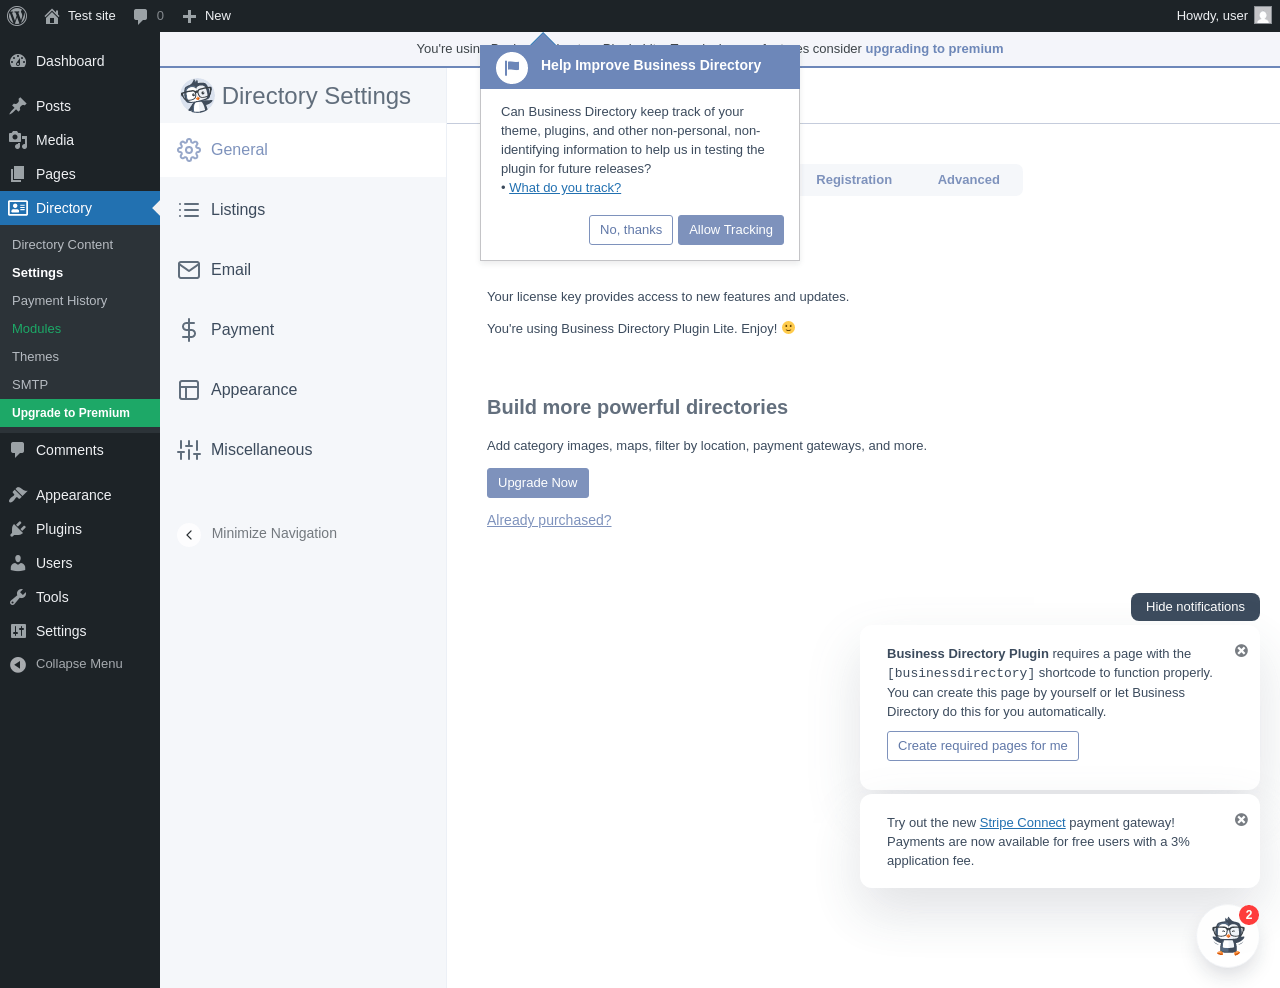Open Themes submenu item
The height and width of the screenshot is (988, 1280).
click(x=35, y=357)
